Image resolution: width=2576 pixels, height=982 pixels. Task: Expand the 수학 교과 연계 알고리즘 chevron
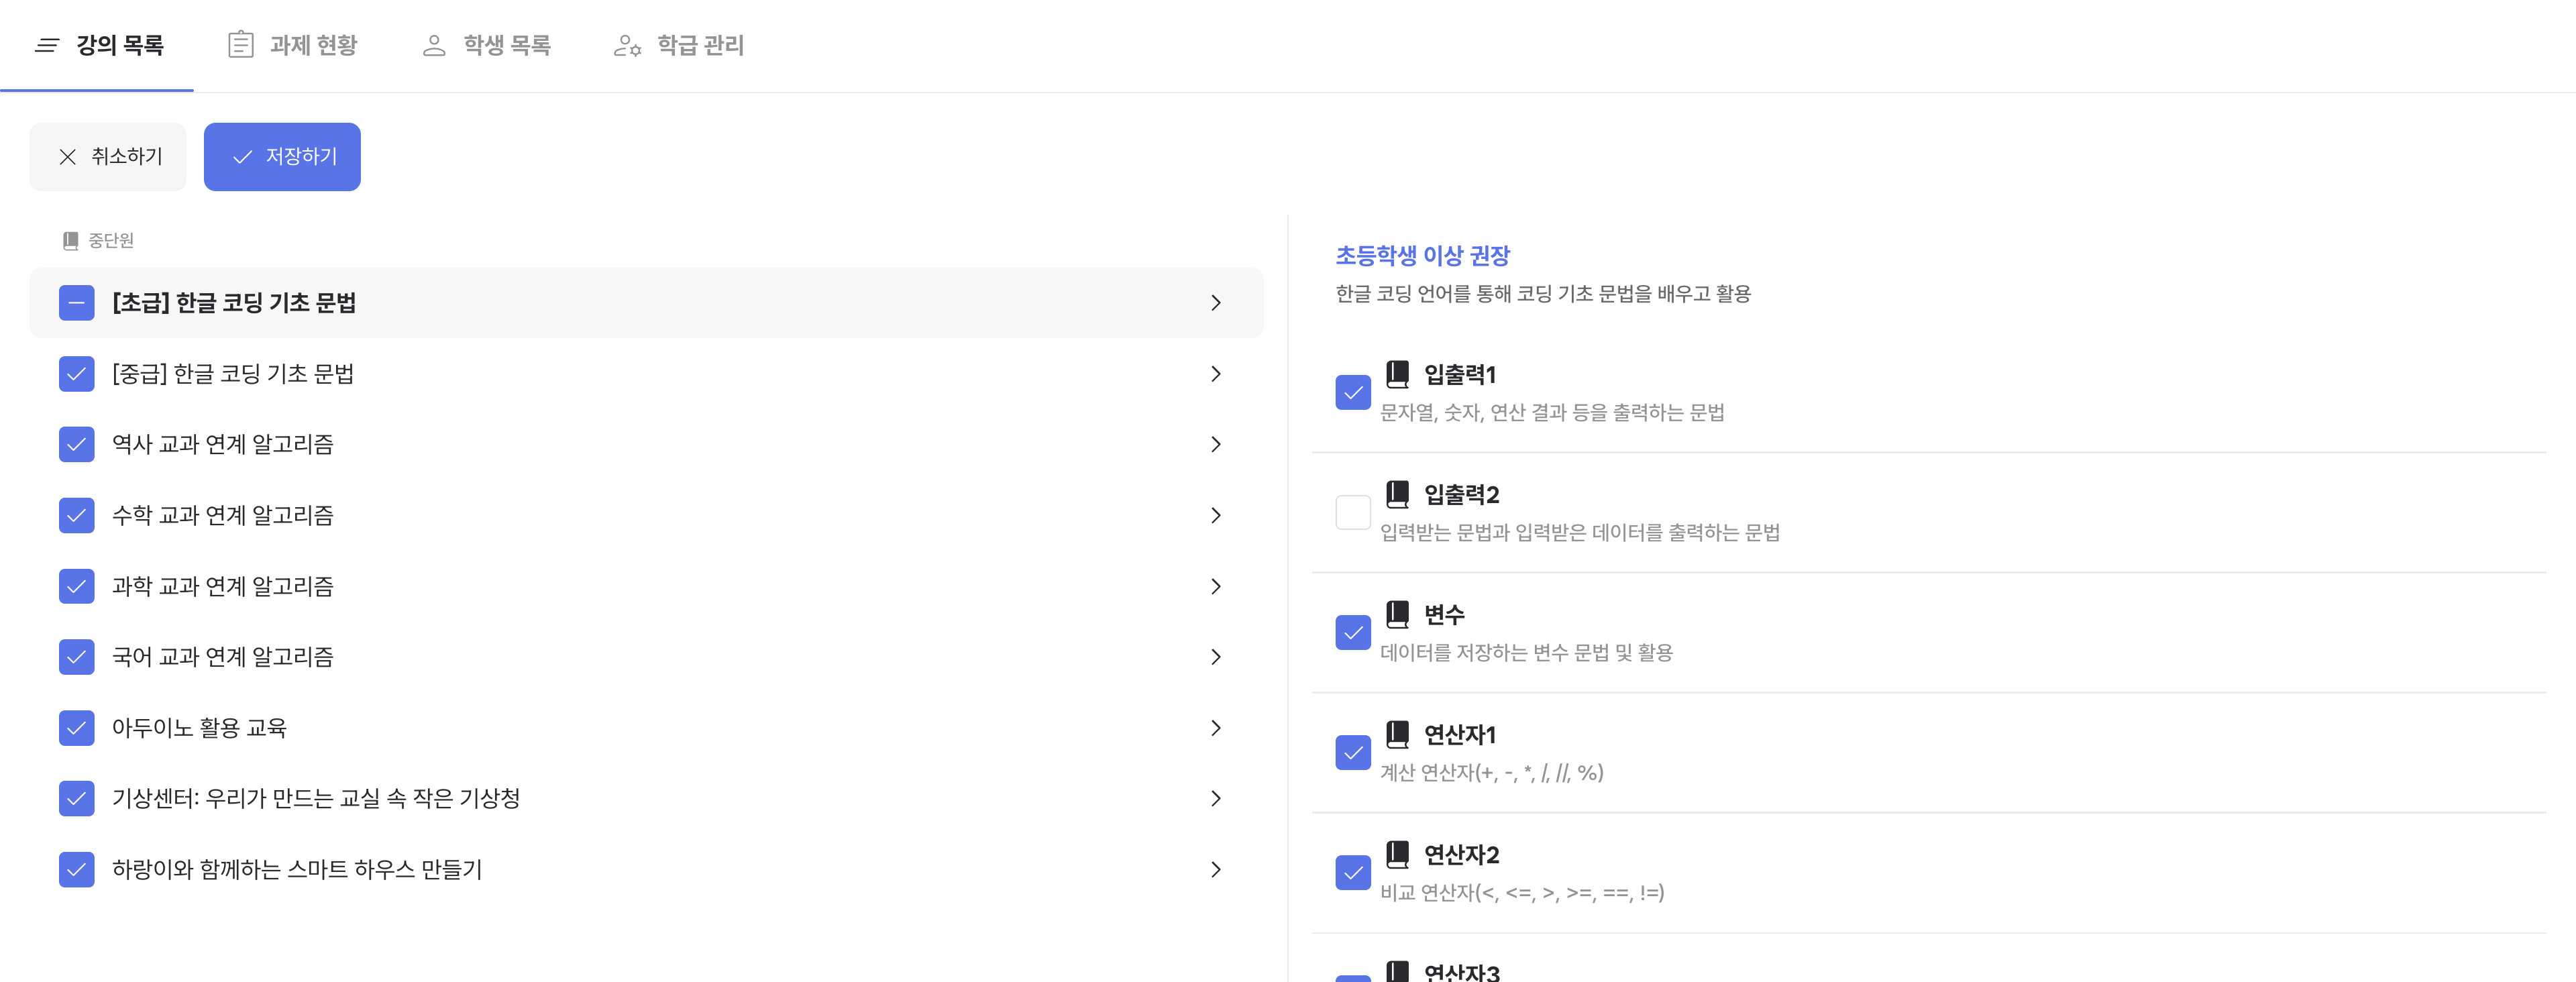pyautogui.click(x=1215, y=515)
